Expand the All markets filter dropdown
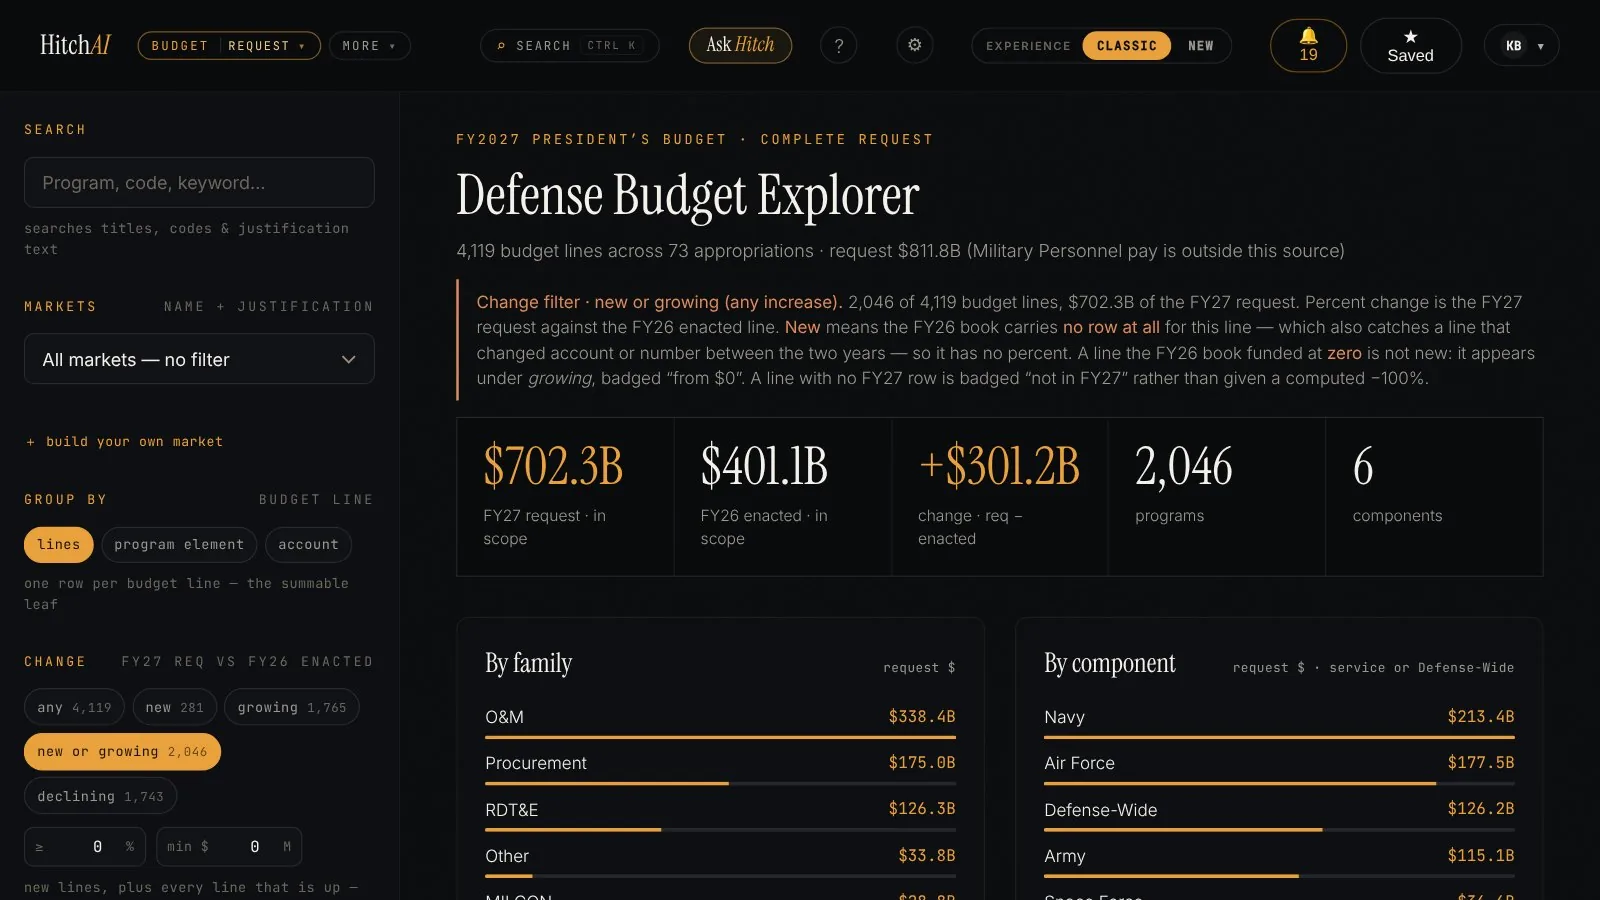This screenshot has width=1600, height=900. pyautogui.click(x=199, y=359)
